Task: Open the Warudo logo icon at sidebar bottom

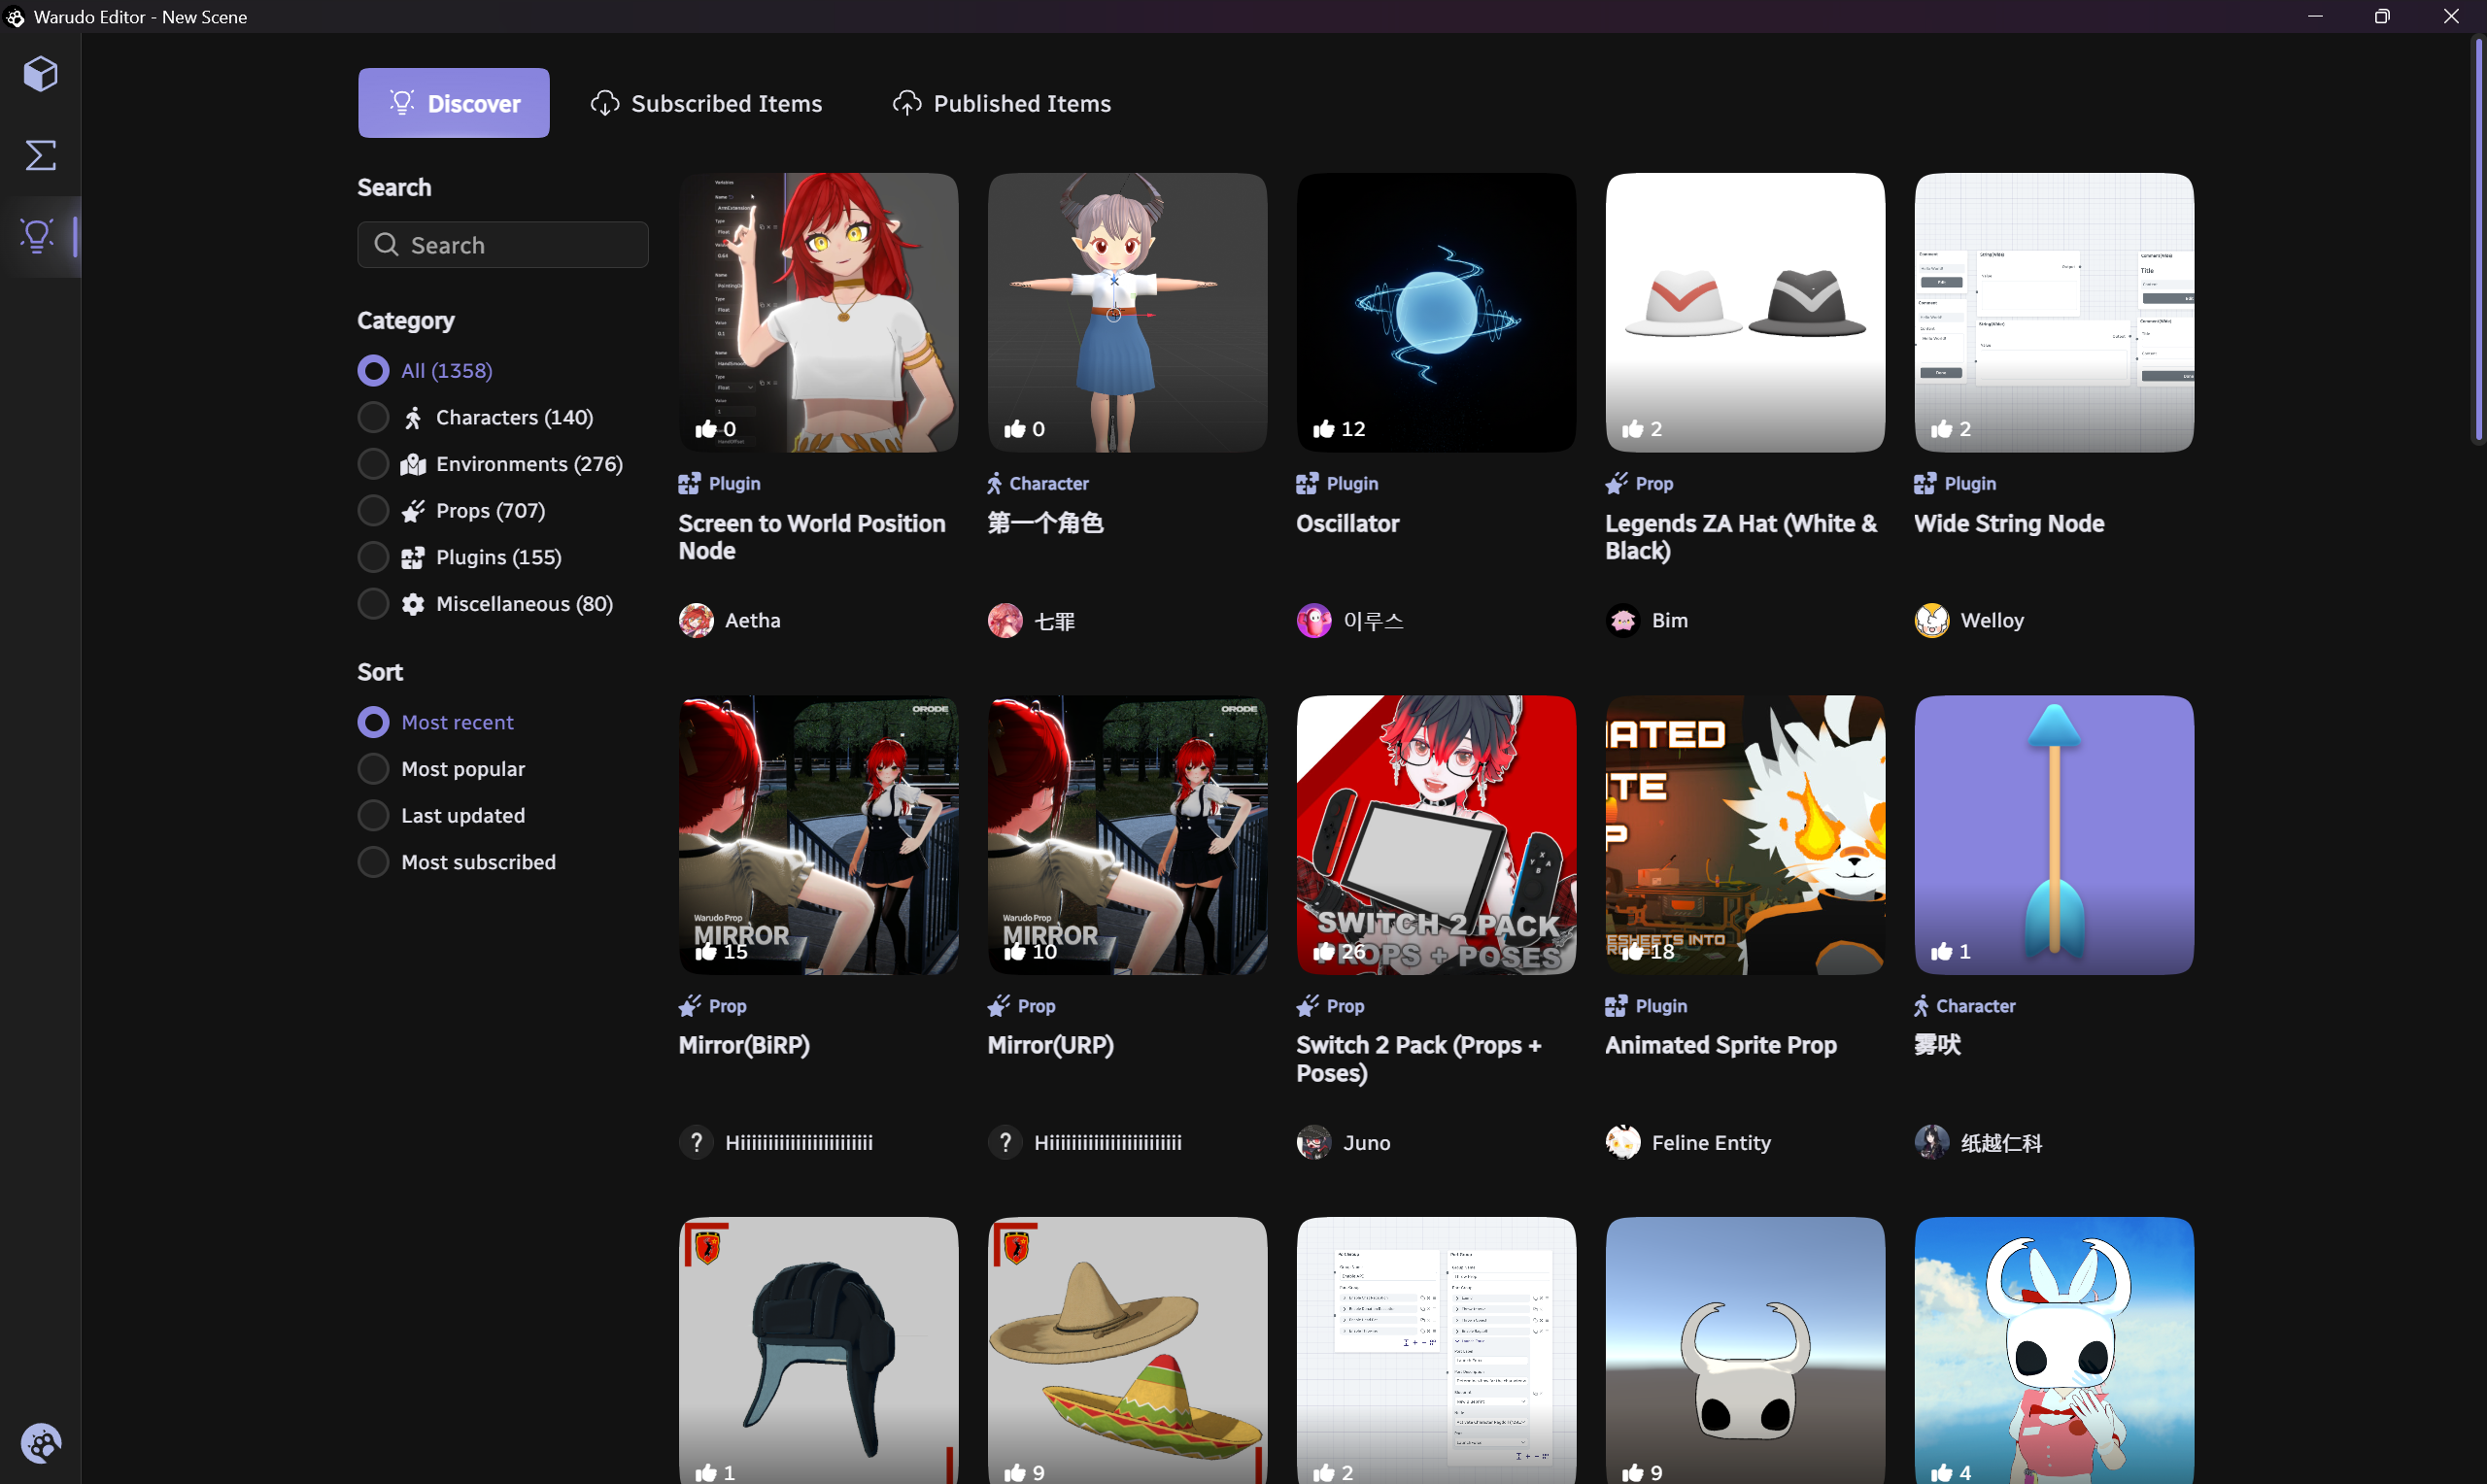Action: click(x=41, y=1443)
